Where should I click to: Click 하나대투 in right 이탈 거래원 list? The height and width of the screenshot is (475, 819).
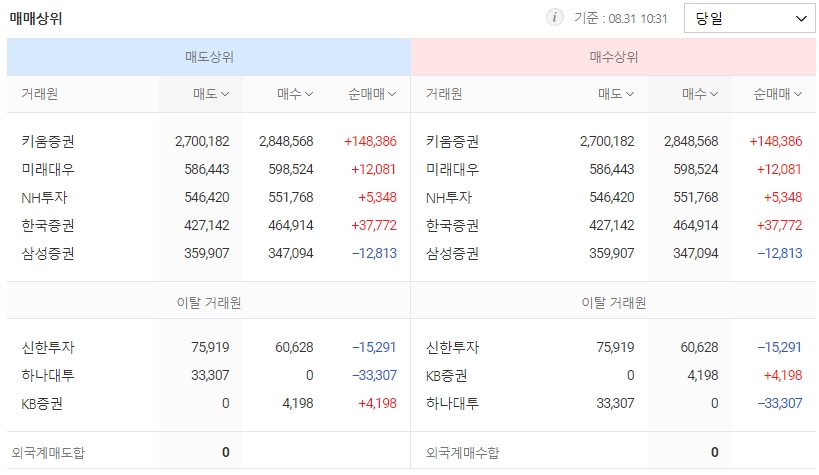(452, 403)
